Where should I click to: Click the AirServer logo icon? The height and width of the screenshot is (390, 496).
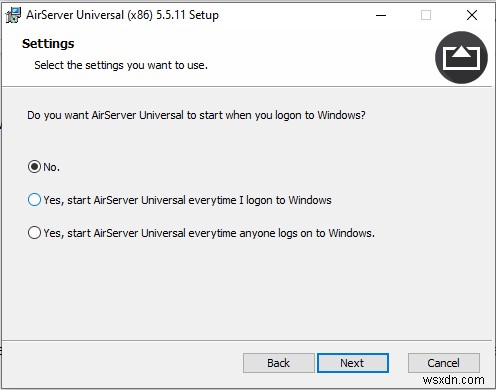tap(461, 57)
